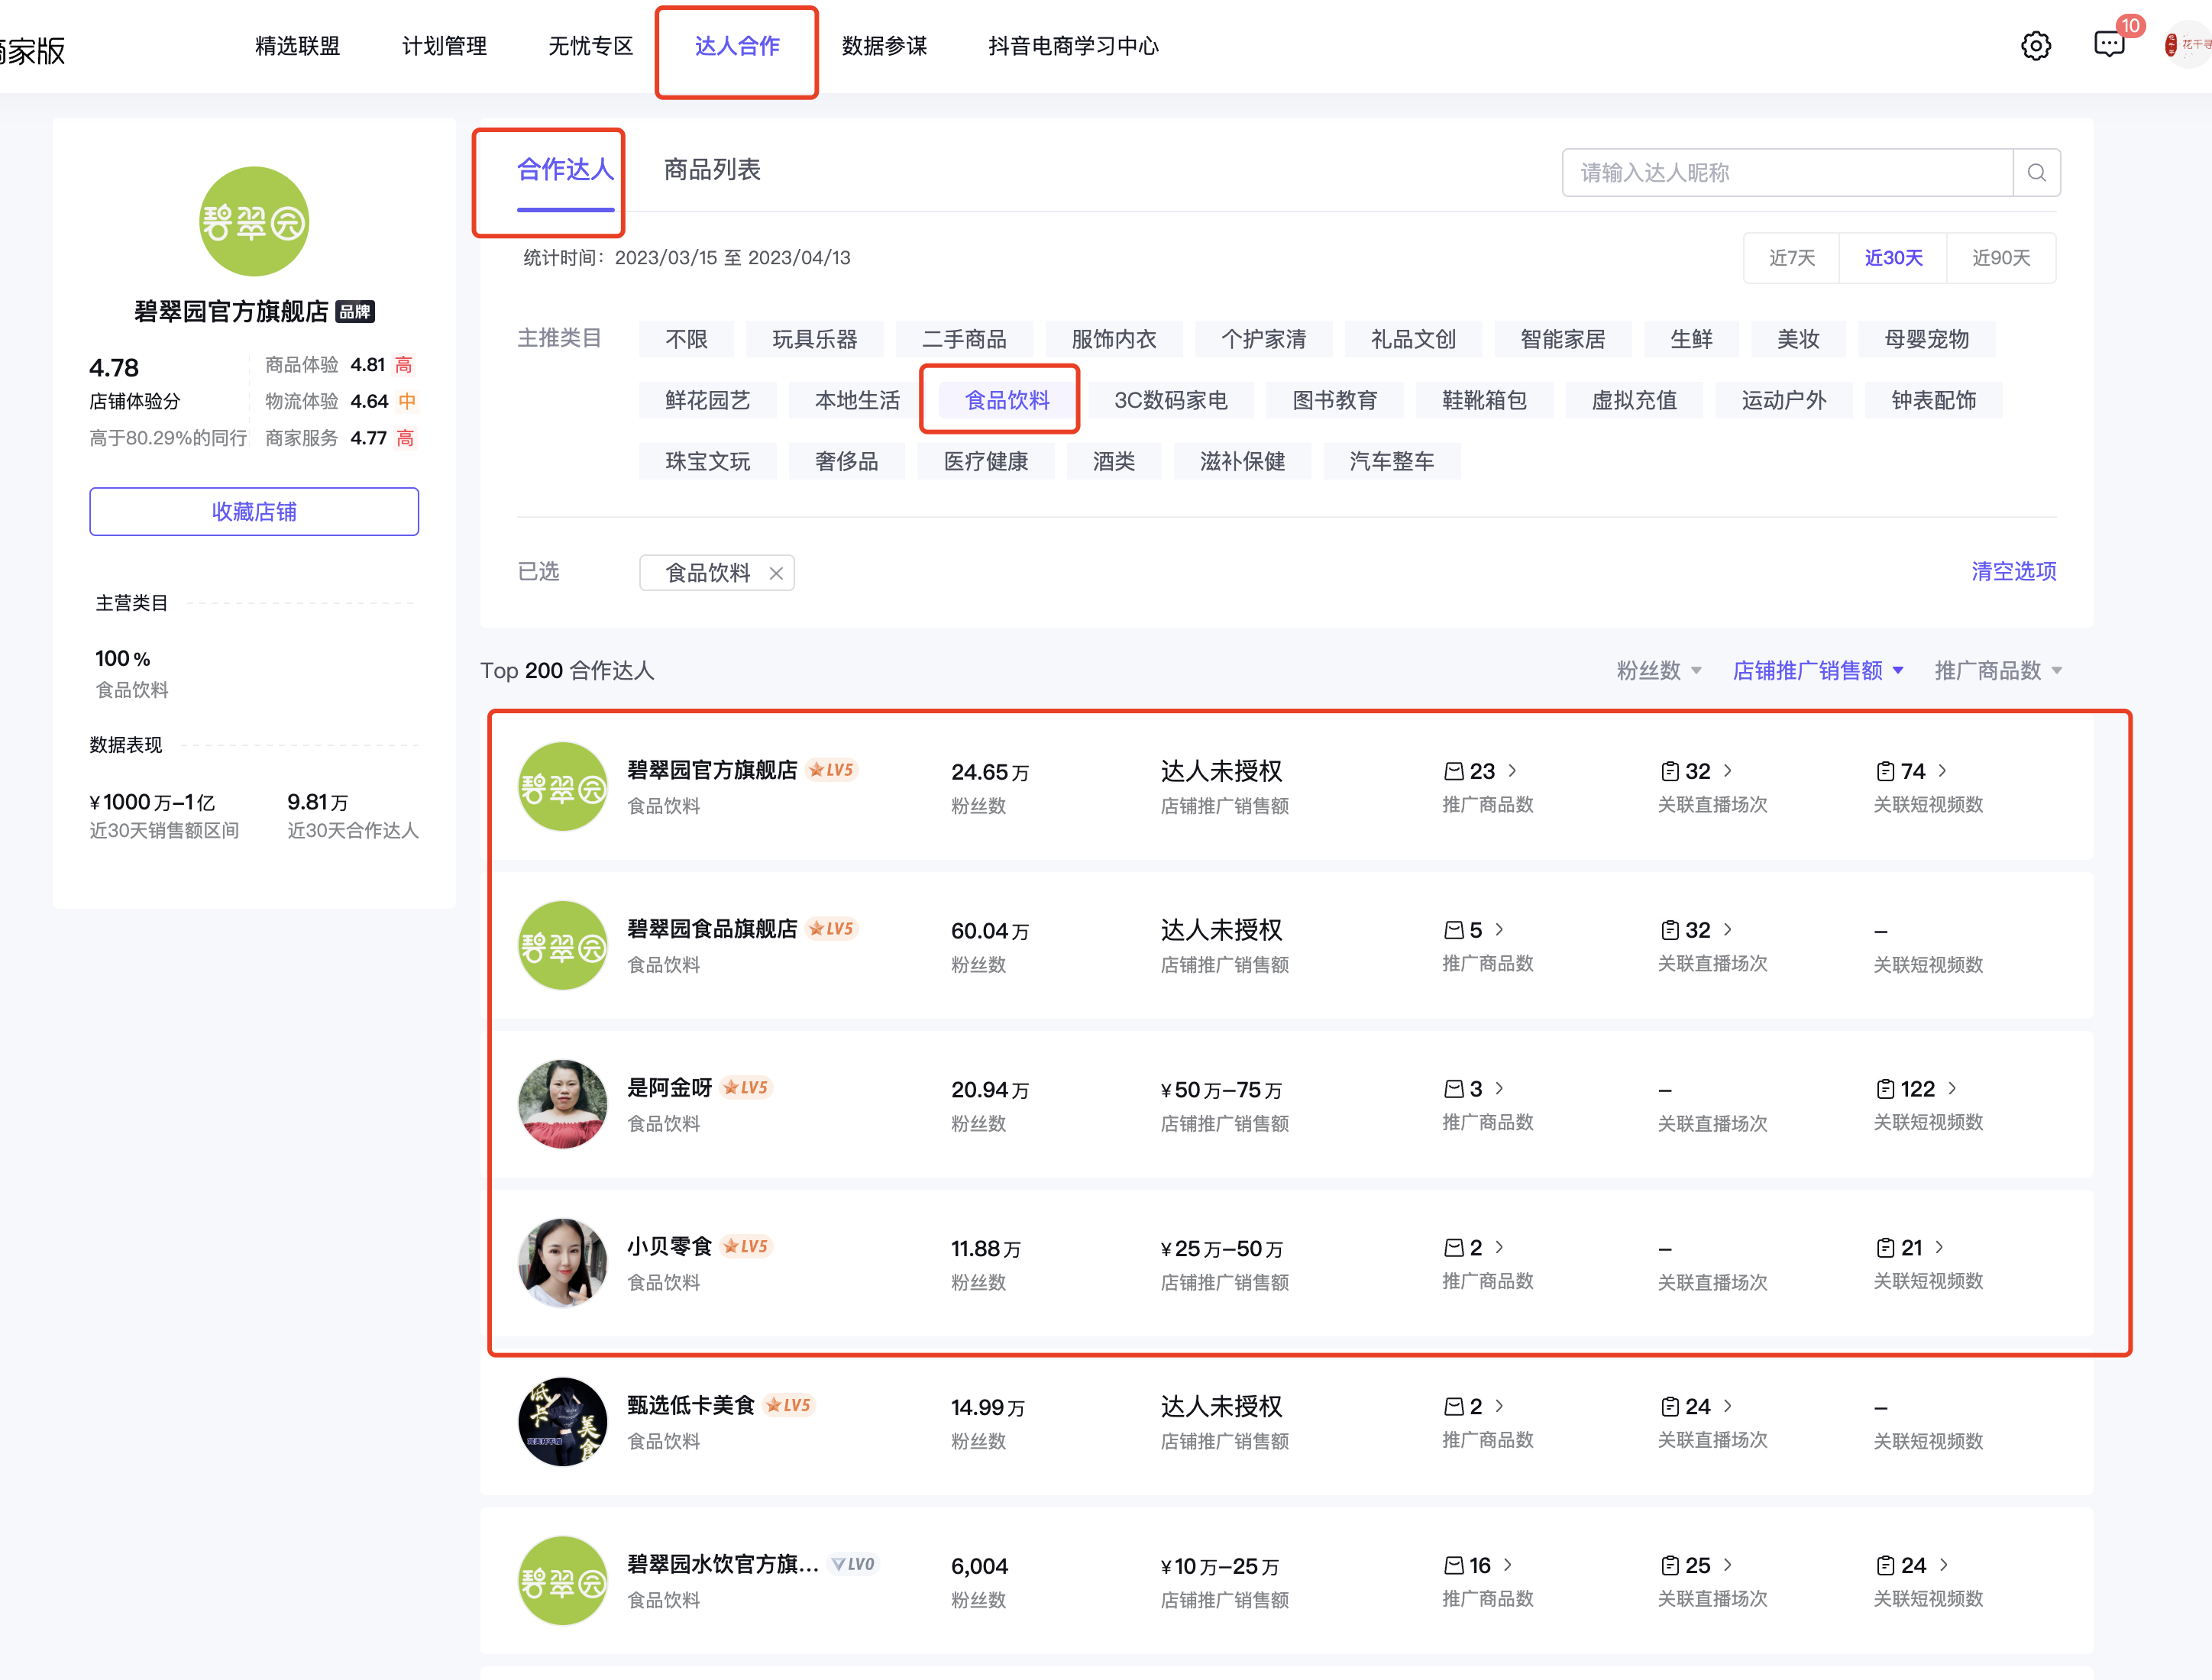
Task: Click livestream icon beside 24 关联直播场次
Action: point(1669,1407)
